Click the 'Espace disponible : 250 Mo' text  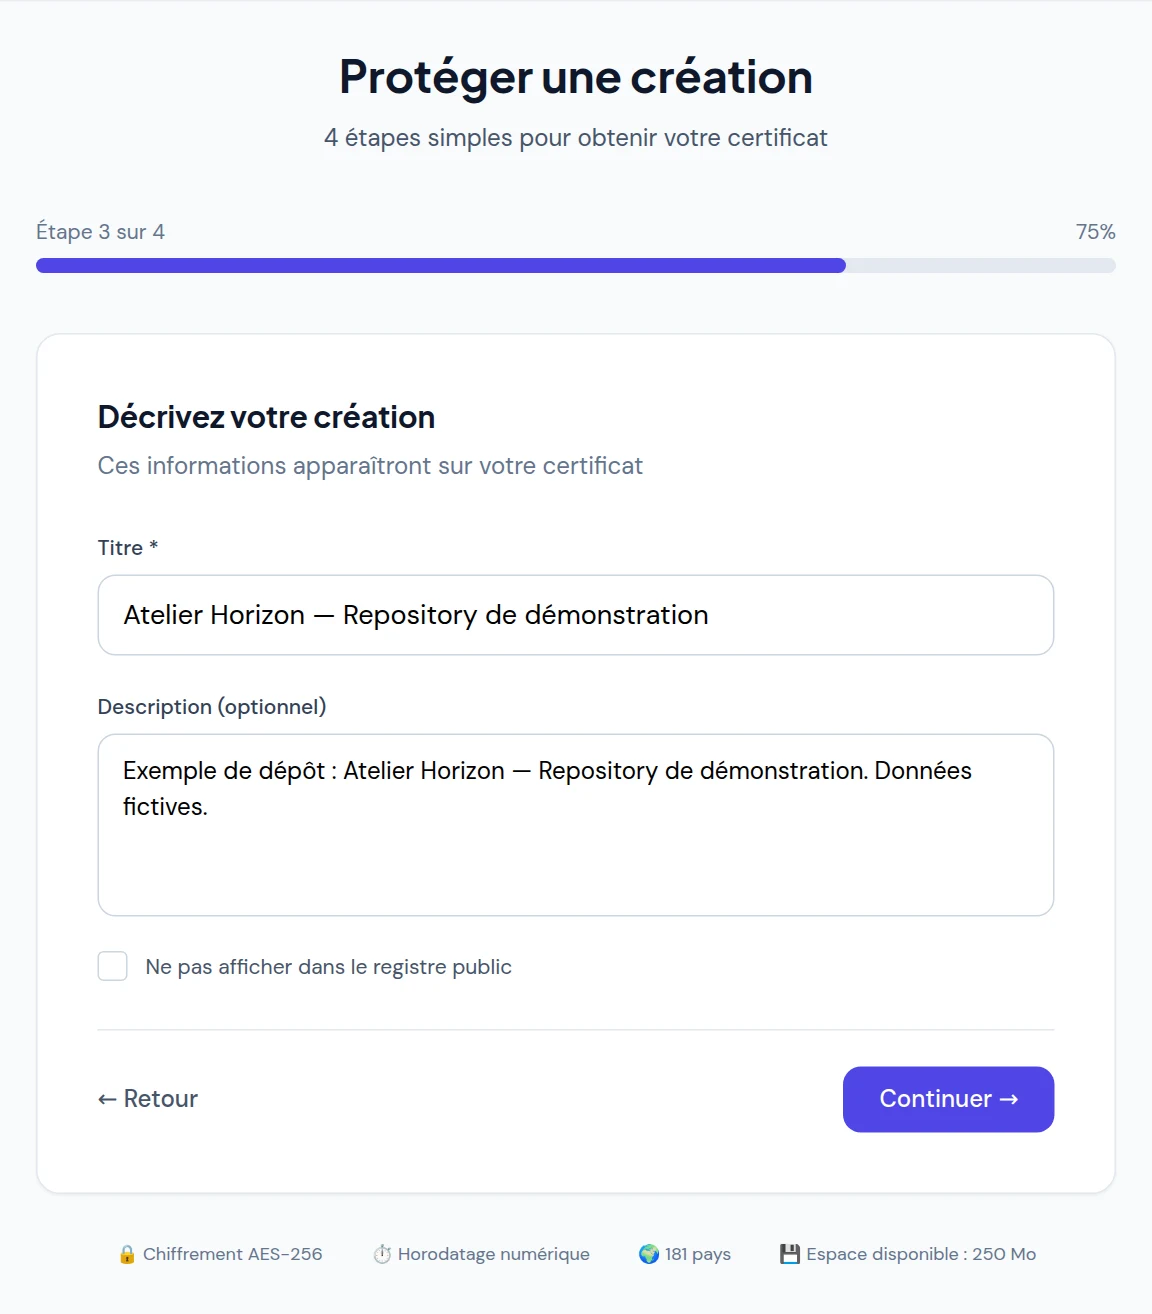[x=921, y=1254]
